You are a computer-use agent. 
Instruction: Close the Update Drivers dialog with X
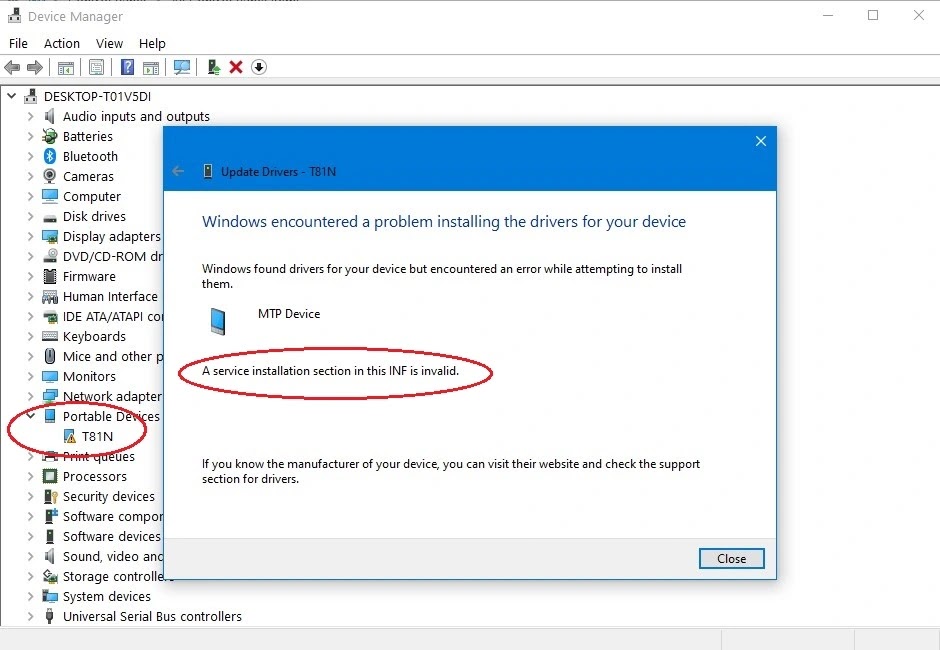(761, 141)
